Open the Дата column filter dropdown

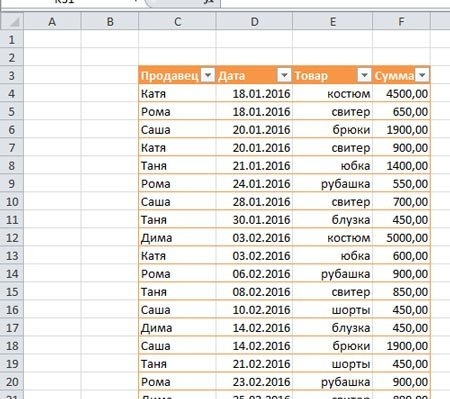pyautogui.click(x=284, y=75)
